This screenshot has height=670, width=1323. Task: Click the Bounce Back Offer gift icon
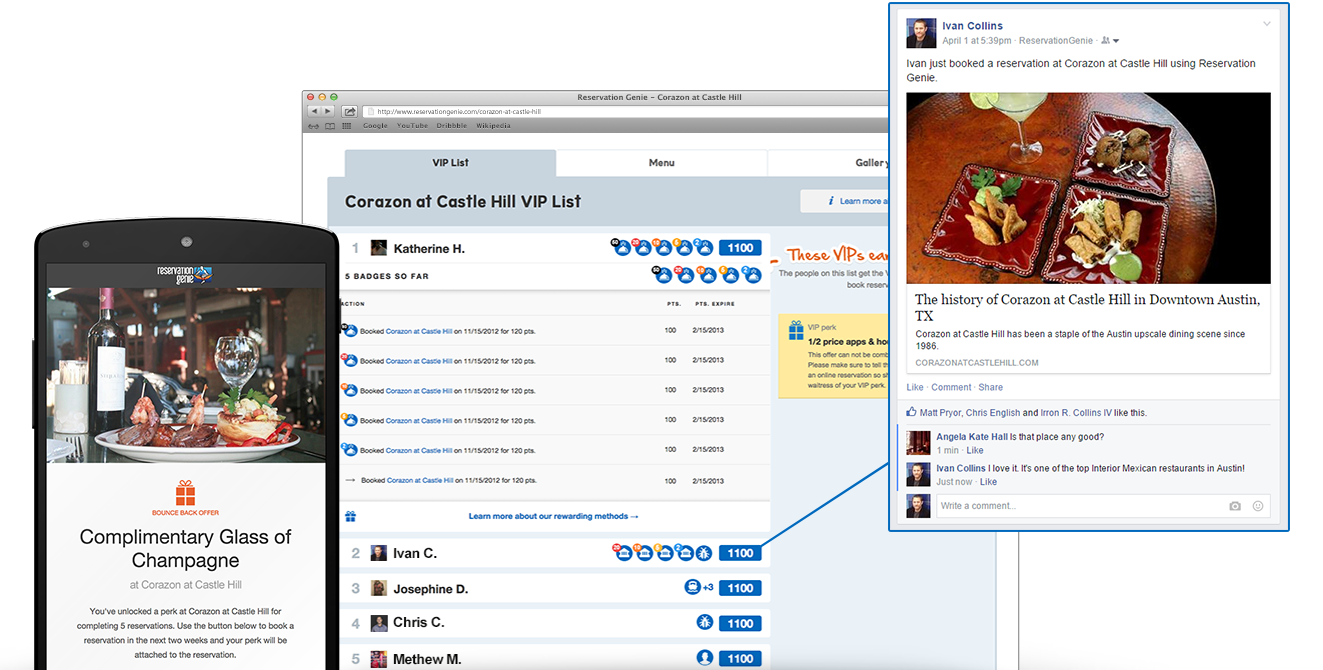pos(185,492)
